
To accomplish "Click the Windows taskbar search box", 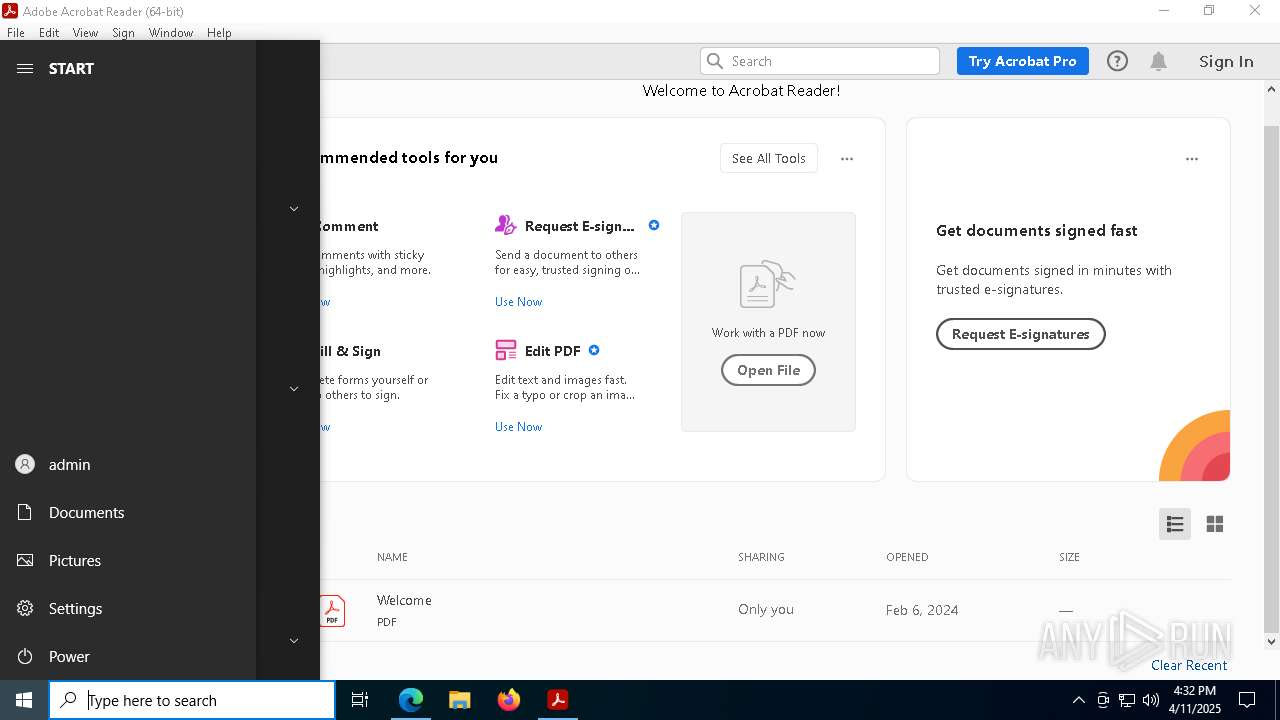I will 192,700.
